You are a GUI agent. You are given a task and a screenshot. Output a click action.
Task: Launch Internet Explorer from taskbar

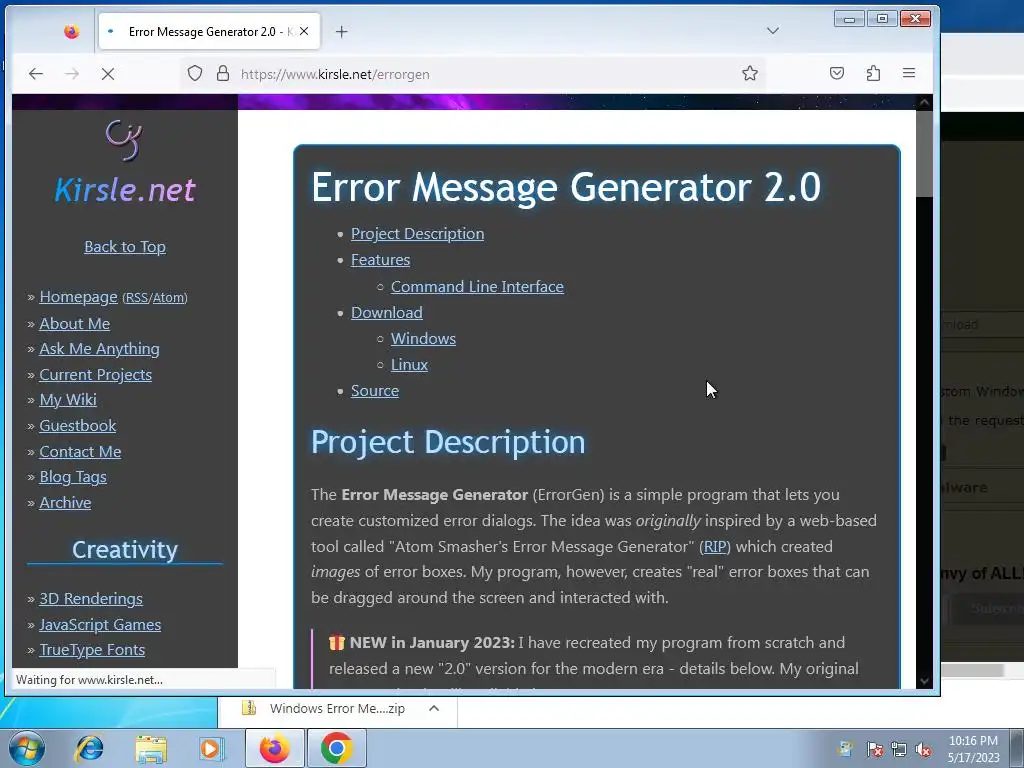click(89, 748)
